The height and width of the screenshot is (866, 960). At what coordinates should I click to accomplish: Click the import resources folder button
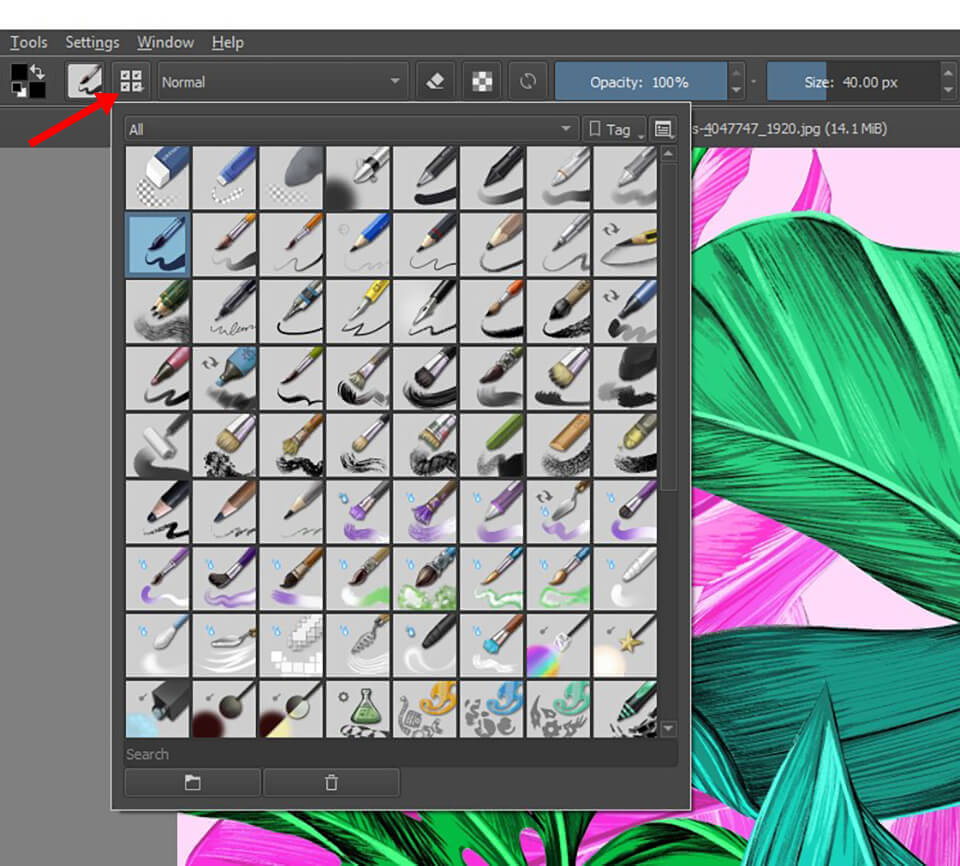(x=192, y=783)
